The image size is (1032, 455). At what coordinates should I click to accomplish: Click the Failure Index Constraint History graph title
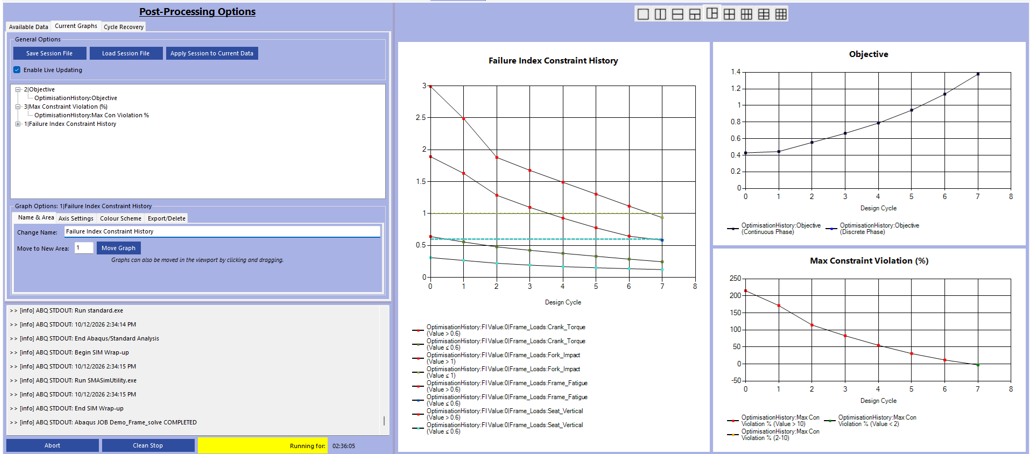(x=553, y=61)
